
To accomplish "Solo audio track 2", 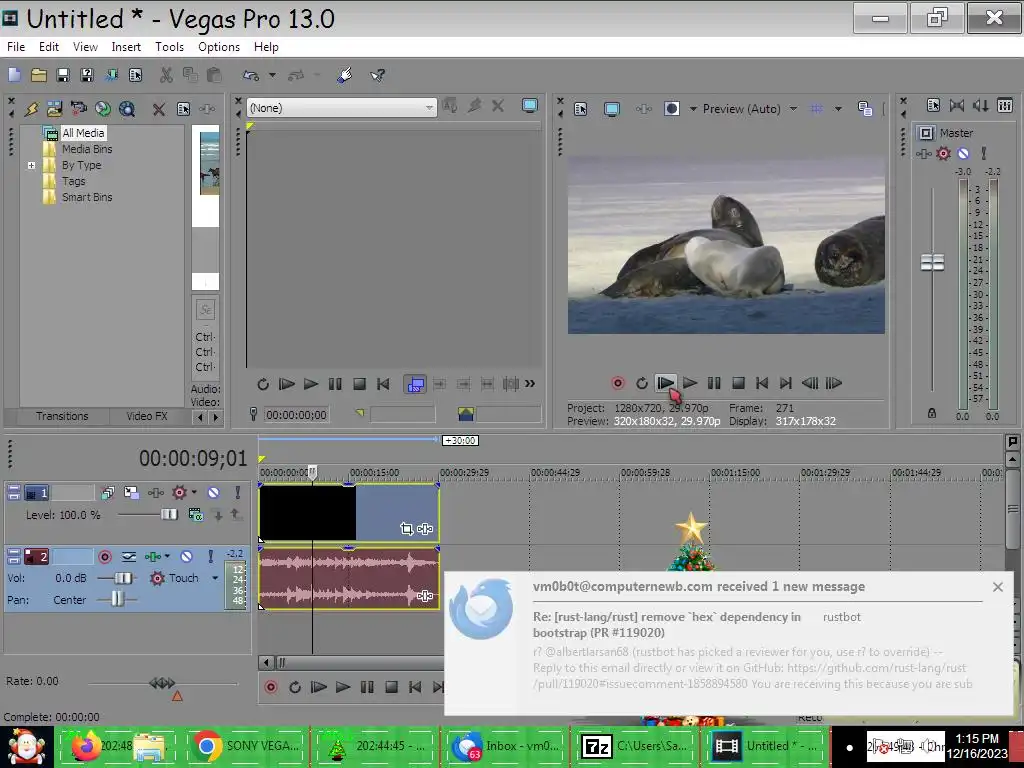I will [211, 556].
